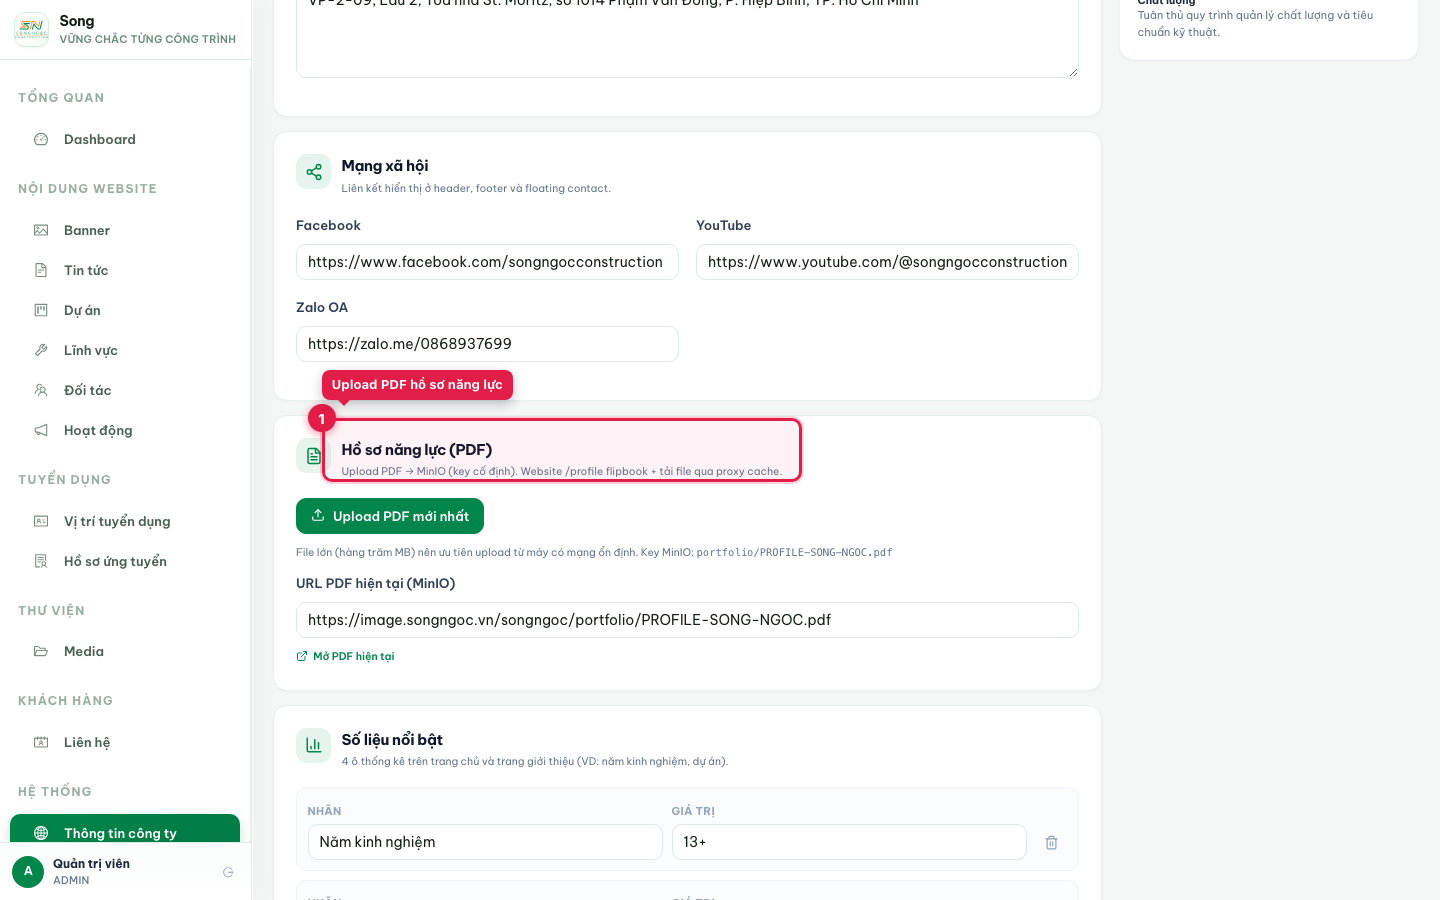This screenshot has height=900, width=1440.
Task: Delete the Năm kinh nghiệm statistic row
Action: point(1052,842)
